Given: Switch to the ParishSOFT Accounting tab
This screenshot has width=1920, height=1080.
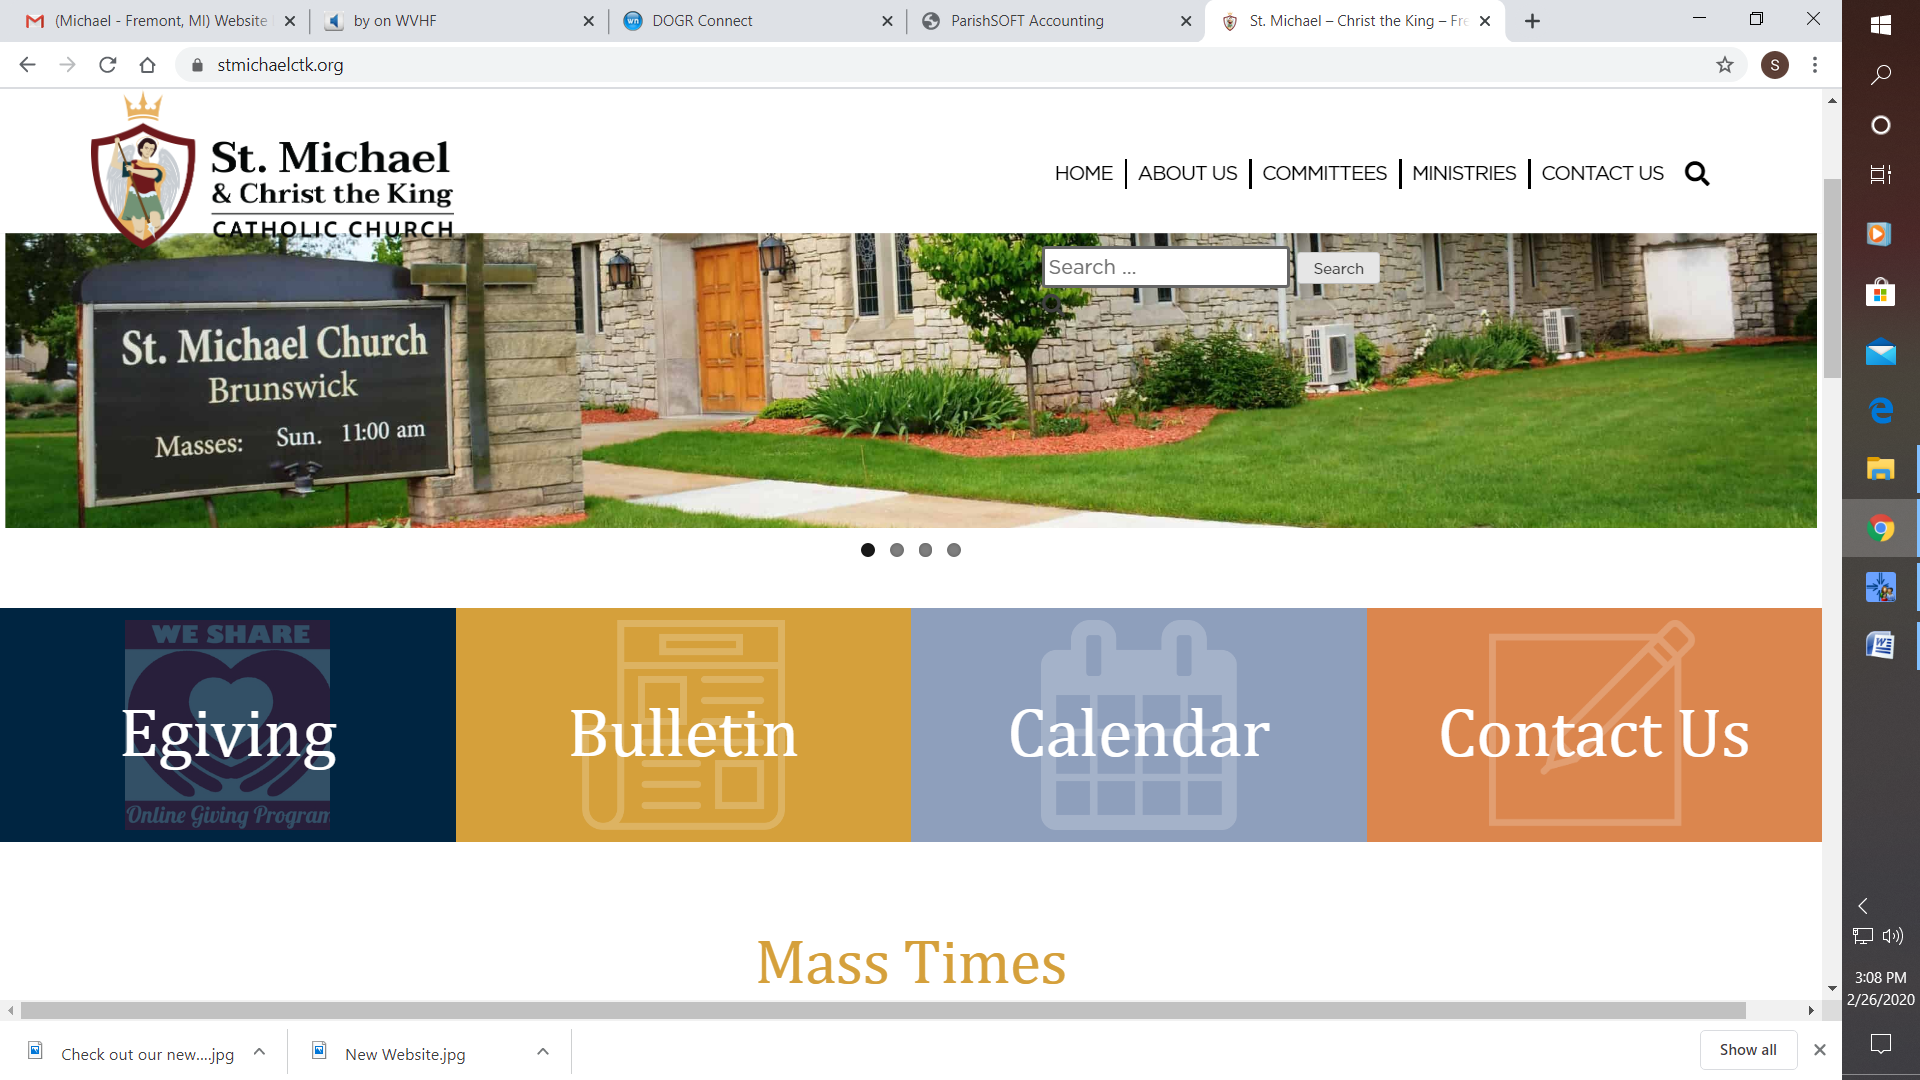Looking at the screenshot, I should click(x=1027, y=21).
